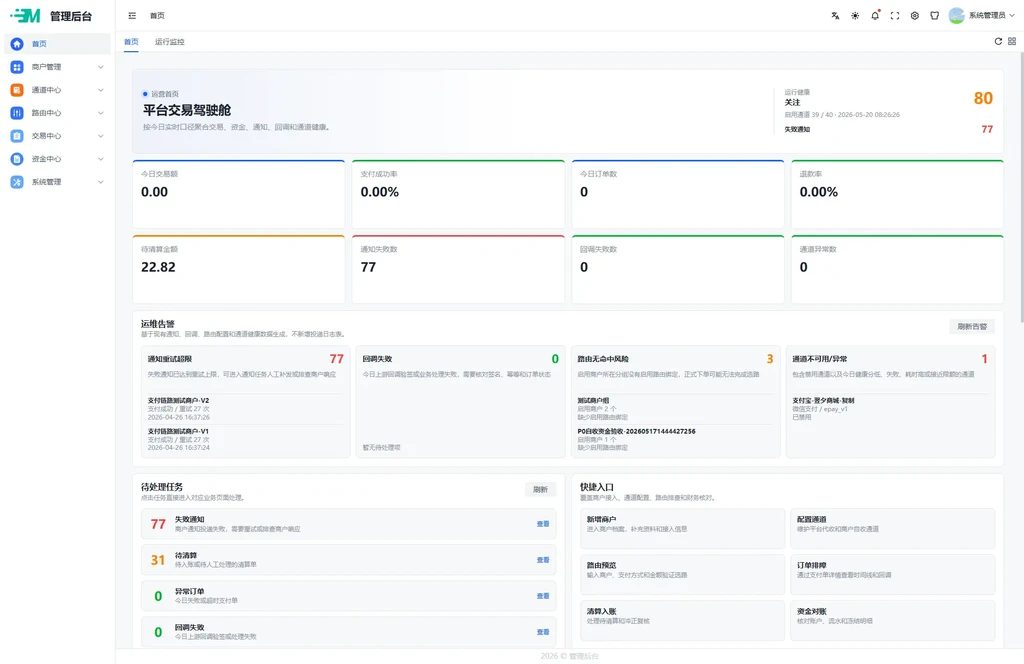1024x664 pixels.
Task: Click the 刷新告警 button
Action: (972, 326)
